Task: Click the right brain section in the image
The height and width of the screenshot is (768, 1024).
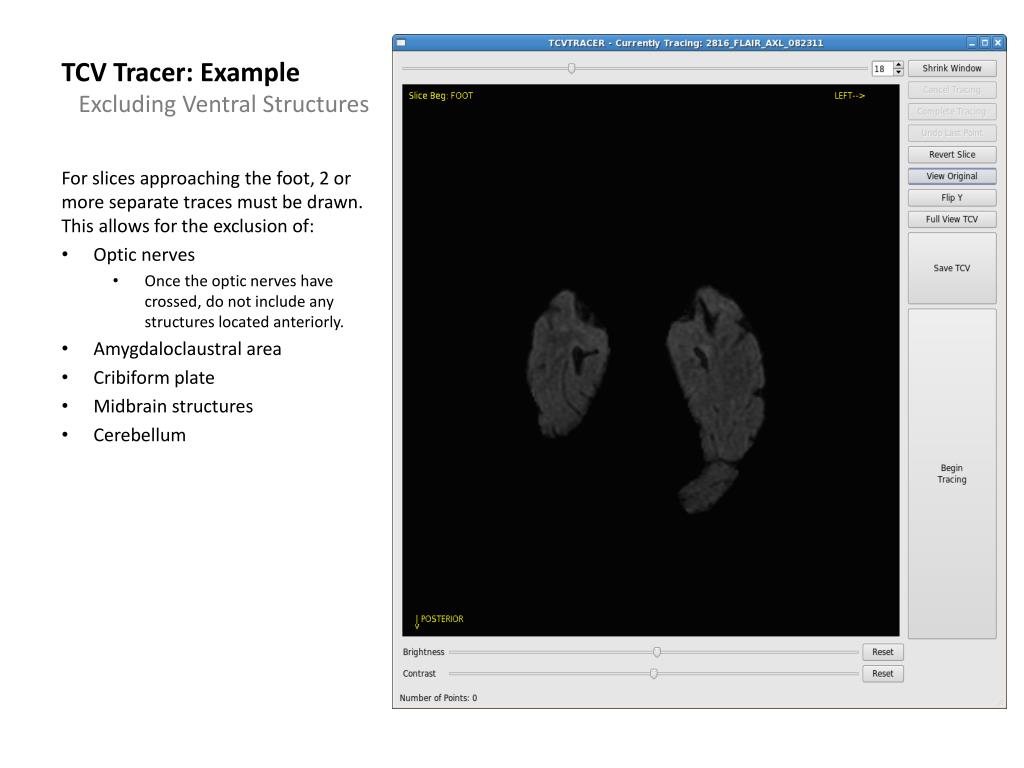Action: (x=715, y=398)
